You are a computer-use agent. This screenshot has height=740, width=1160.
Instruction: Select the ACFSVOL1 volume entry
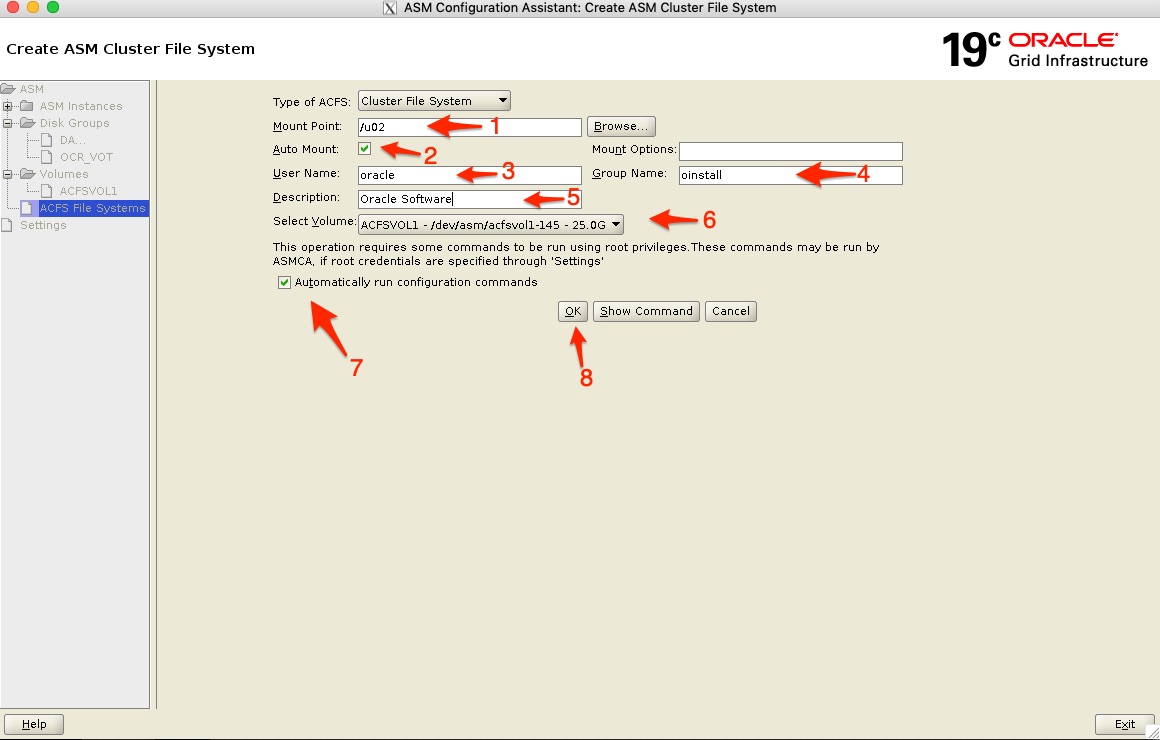(x=88, y=191)
